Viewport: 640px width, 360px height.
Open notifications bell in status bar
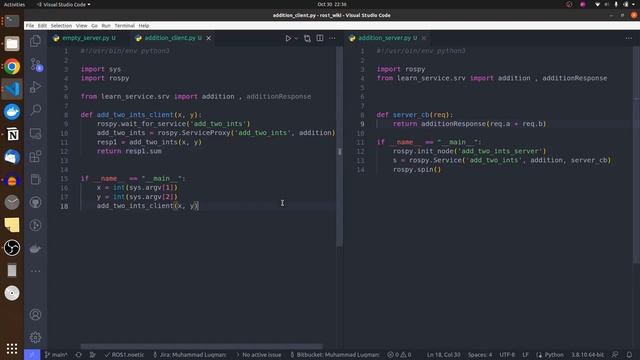pos(629,355)
